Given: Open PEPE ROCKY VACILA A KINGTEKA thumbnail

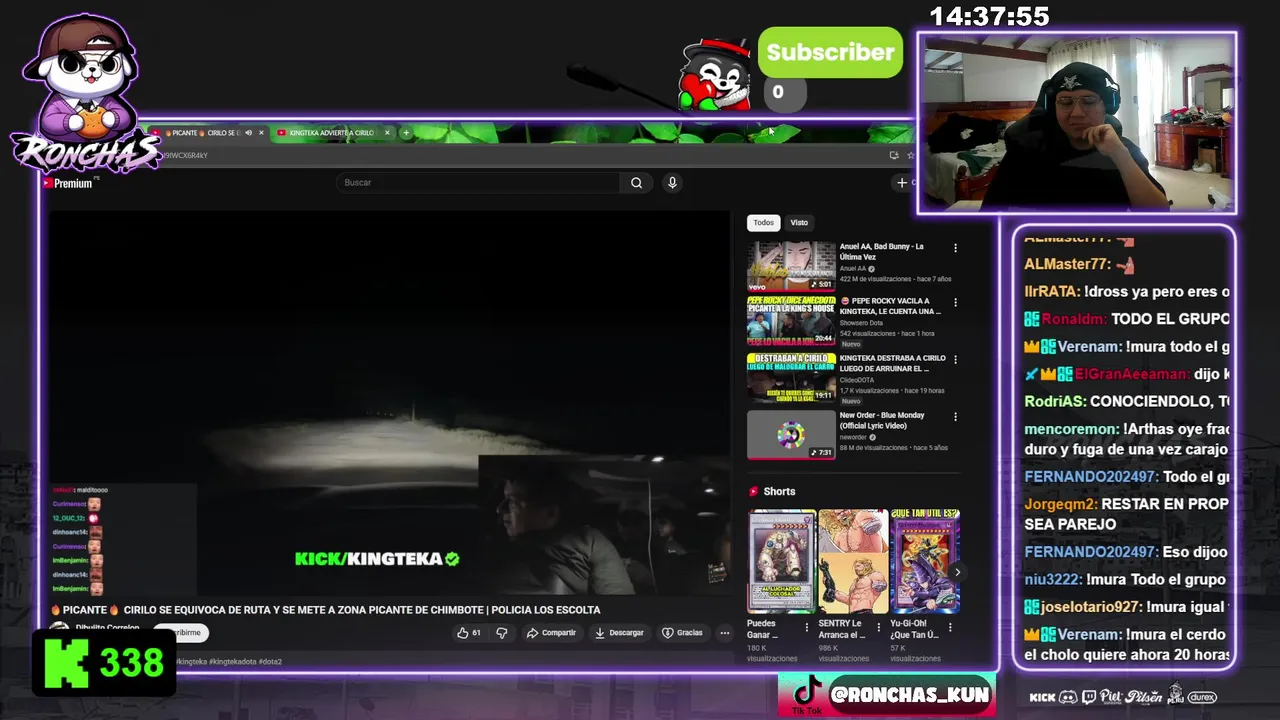Looking at the screenshot, I should point(791,321).
